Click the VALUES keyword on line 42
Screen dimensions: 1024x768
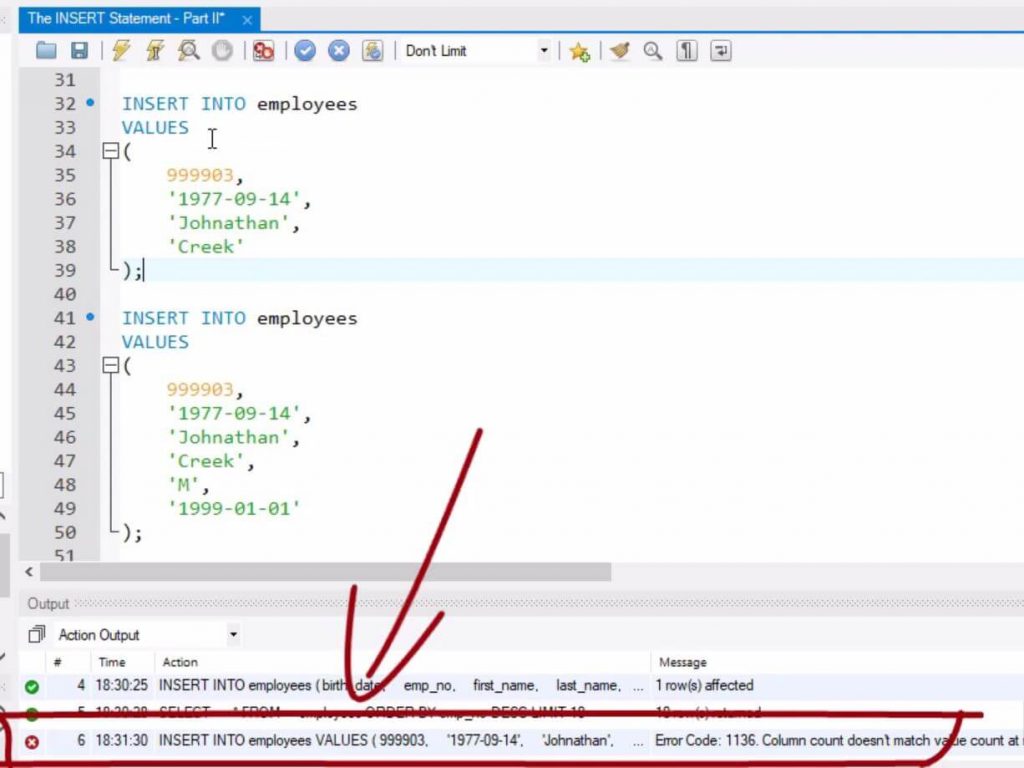click(155, 342)
